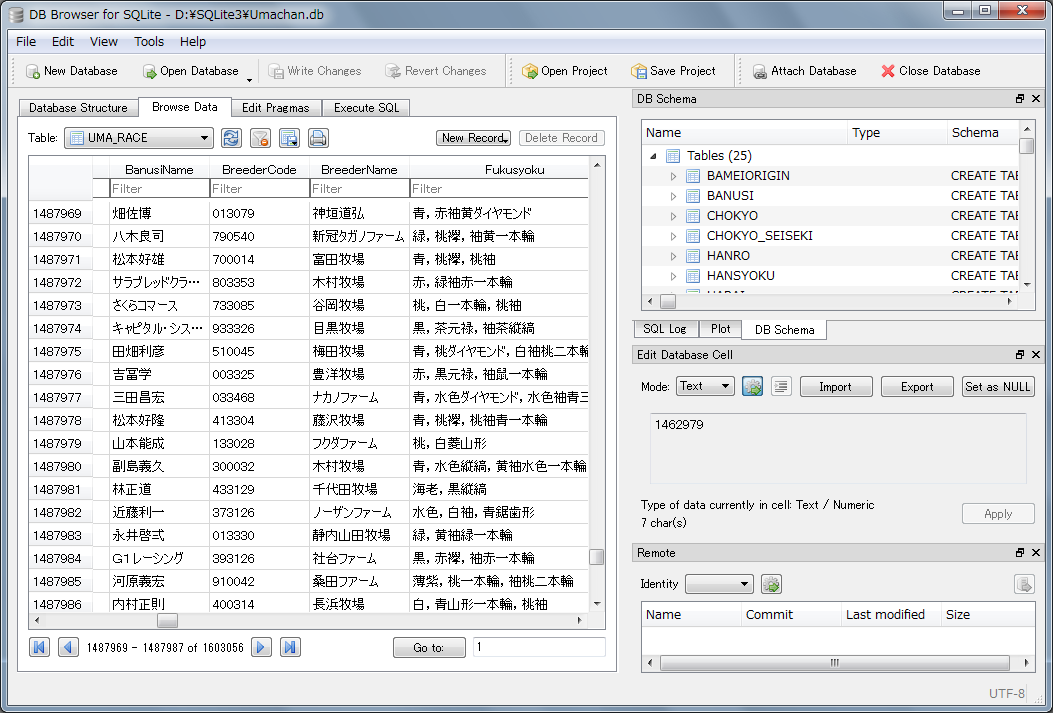Undock the DB Schema panel

(1020, 99)
